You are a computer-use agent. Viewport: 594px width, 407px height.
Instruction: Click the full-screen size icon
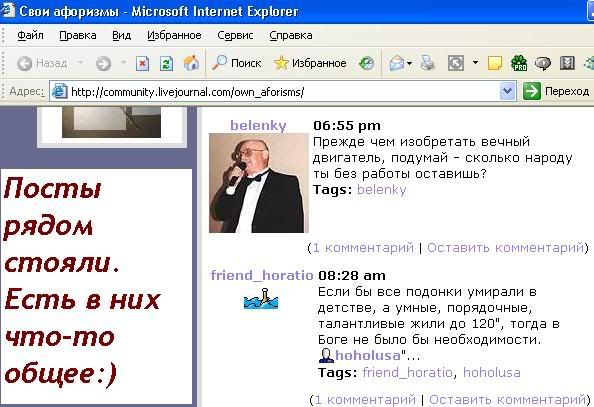(456, 63)
